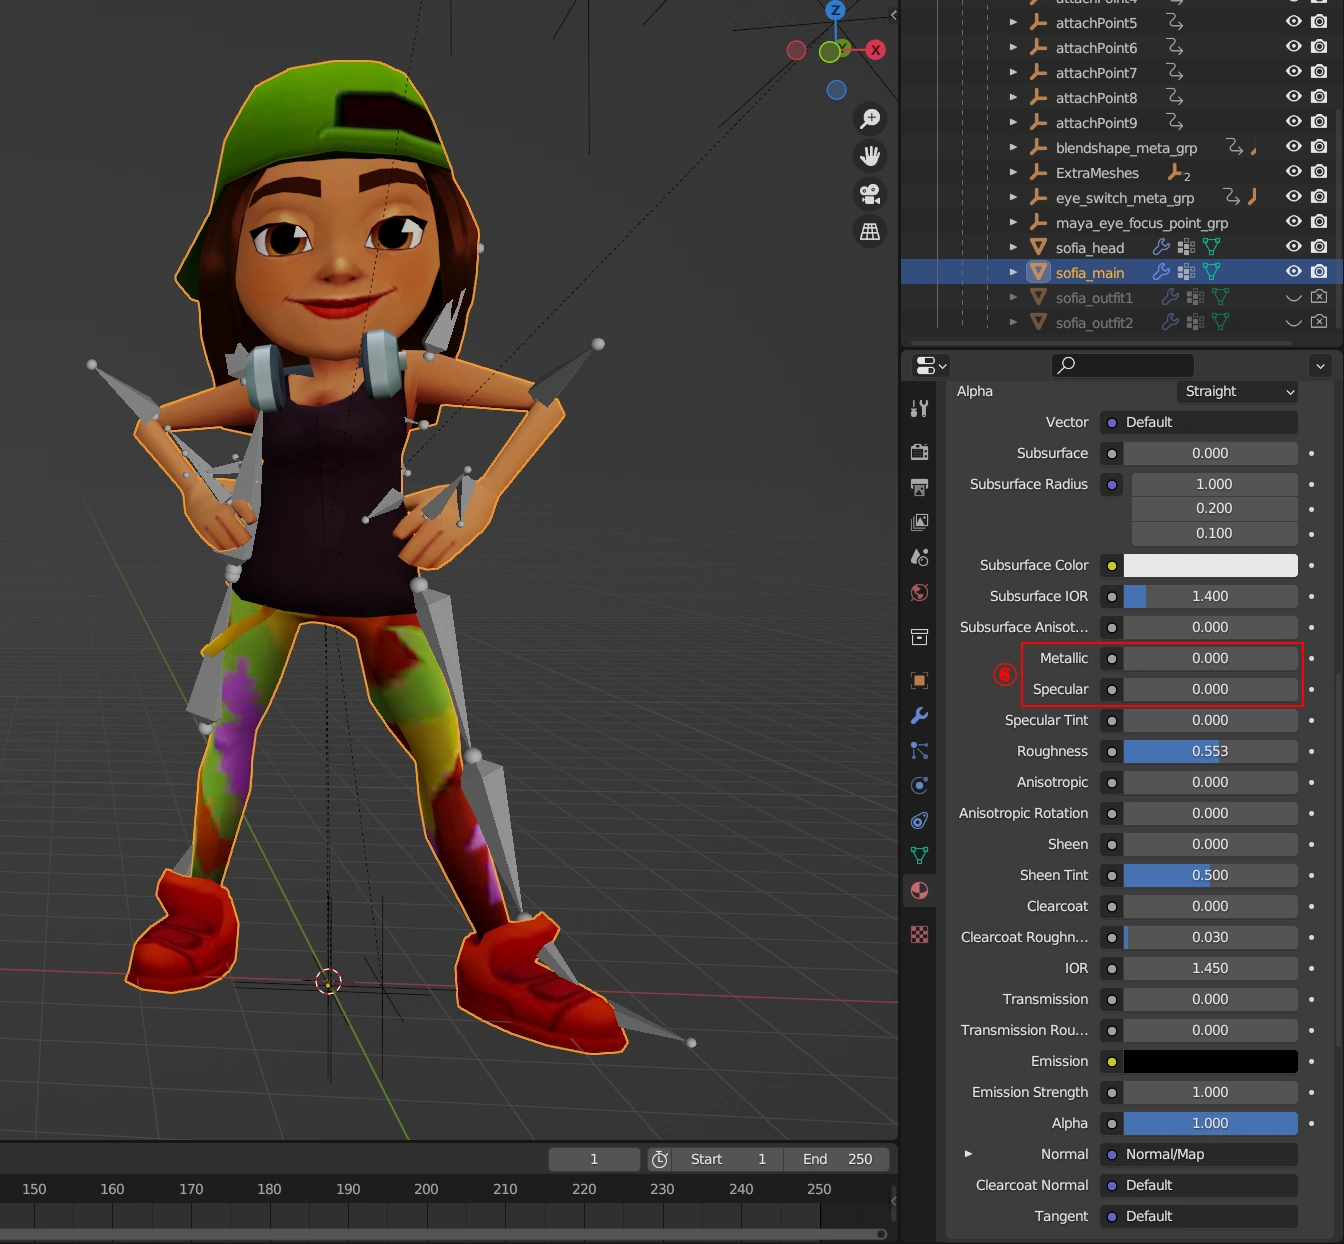Click the Subsurface Color white swatch

pyautogui.click(x=1210, y=566)
